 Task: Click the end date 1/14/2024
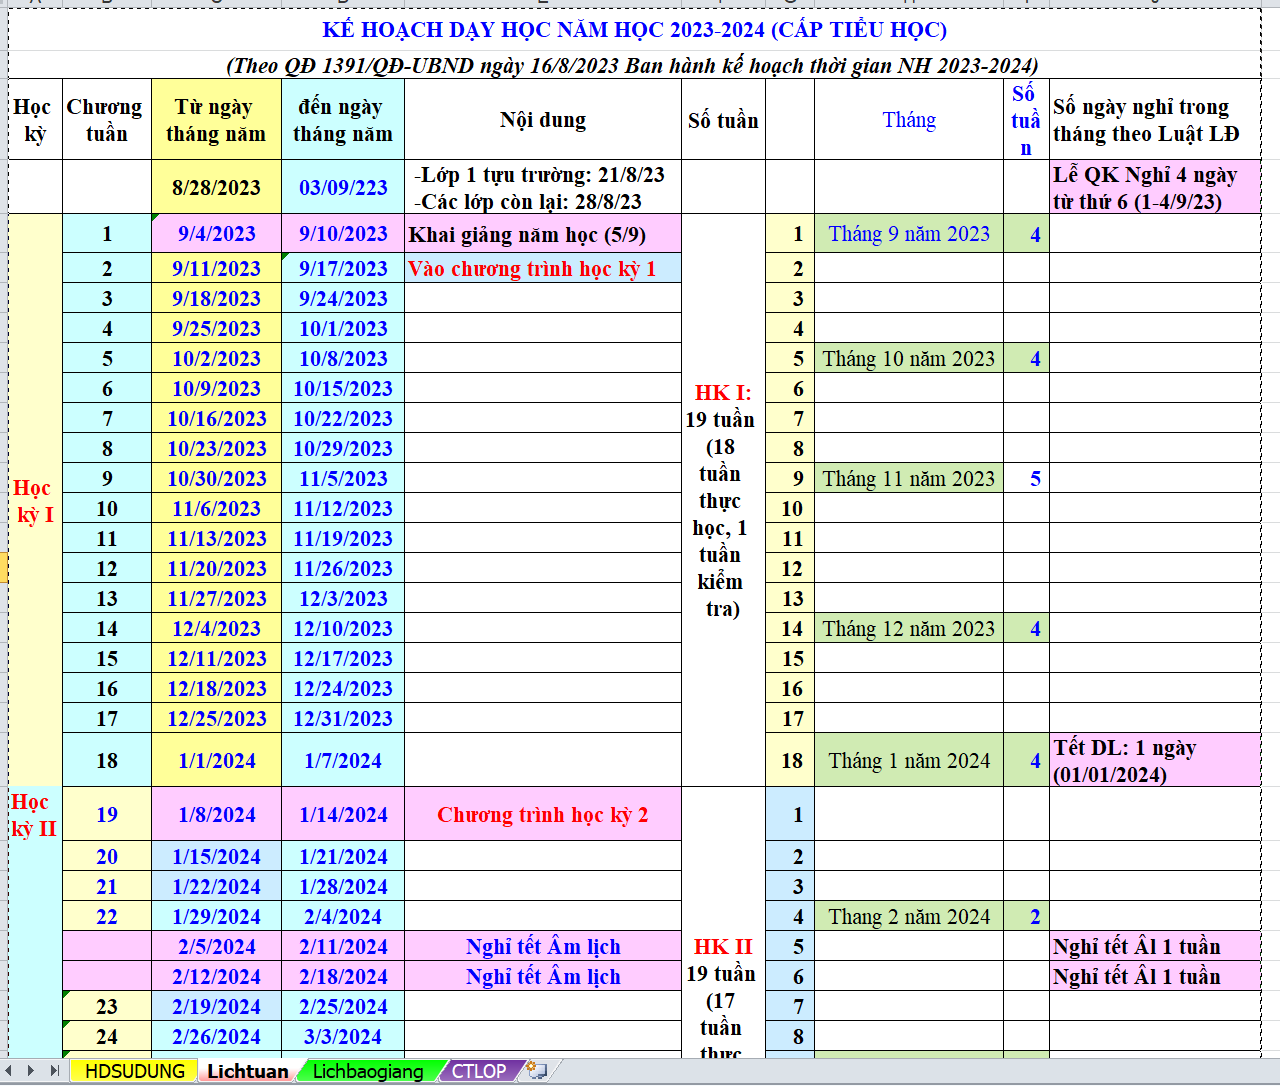(x=343, y=814)
